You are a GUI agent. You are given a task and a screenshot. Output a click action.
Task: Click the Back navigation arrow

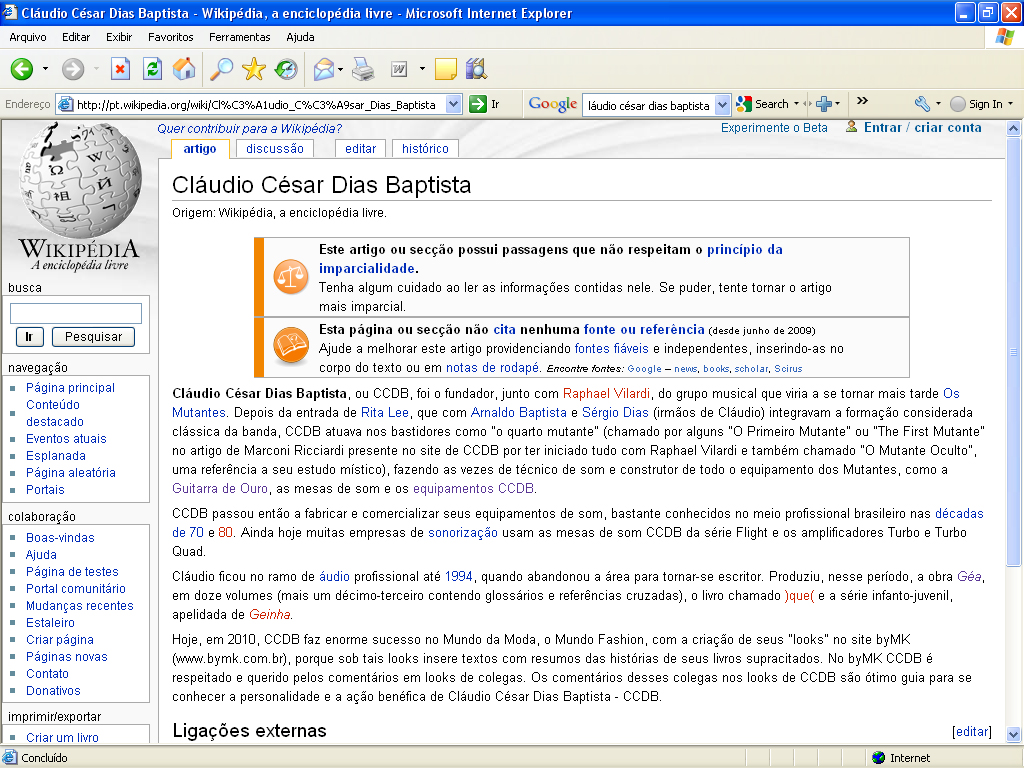tap(21, 69)
